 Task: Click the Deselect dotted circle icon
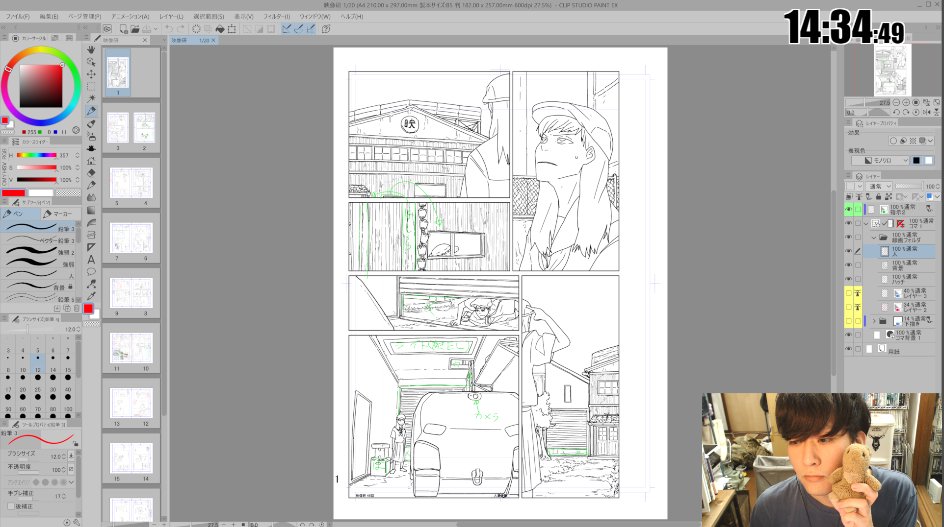196,28
